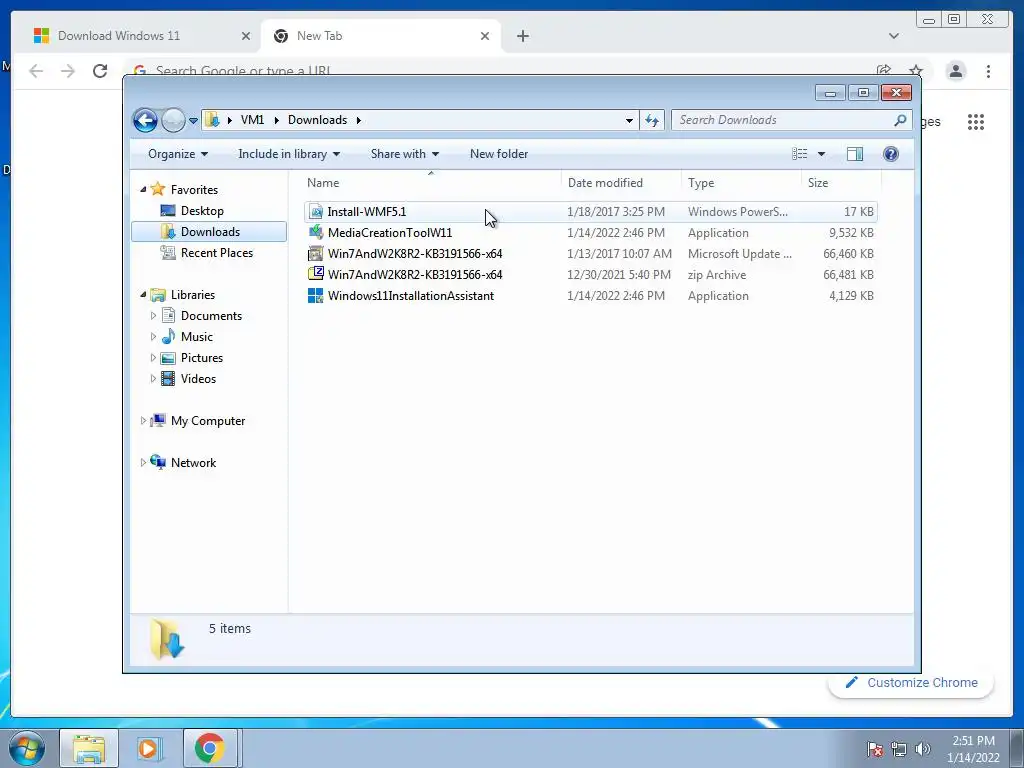Collapse the Libraries group
This screenshot has height=768, width=1024.
(x=144, y=295)
